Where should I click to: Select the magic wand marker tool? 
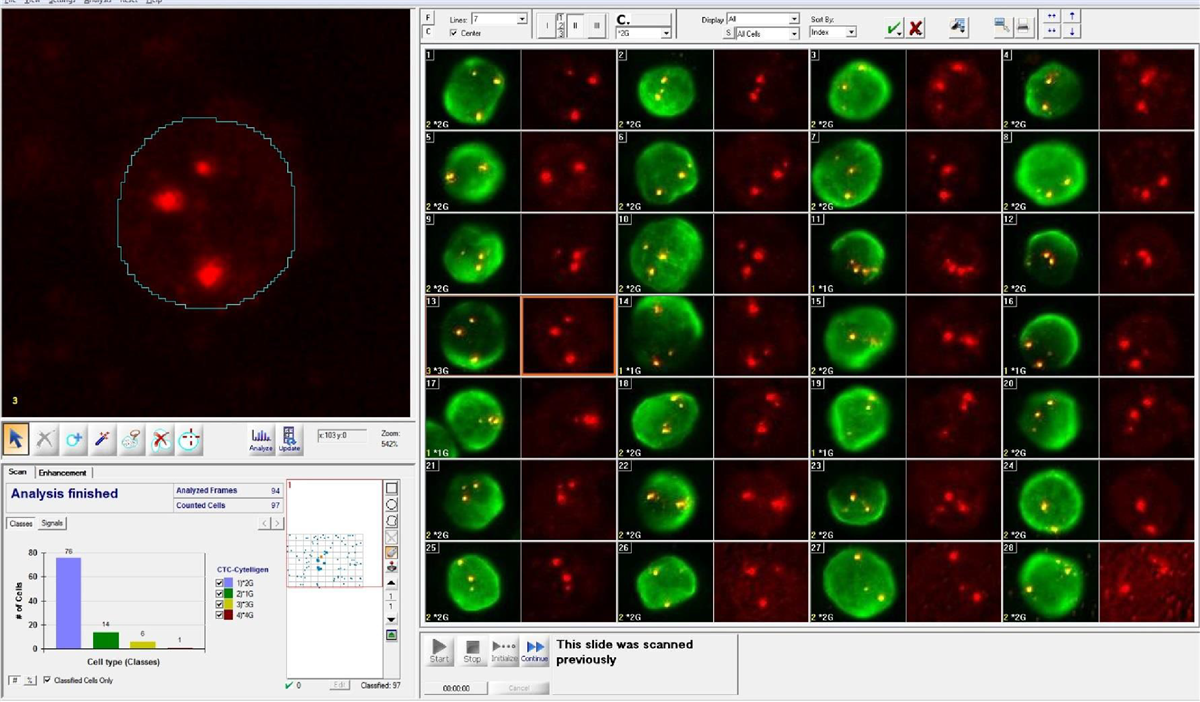click(103, 438)
